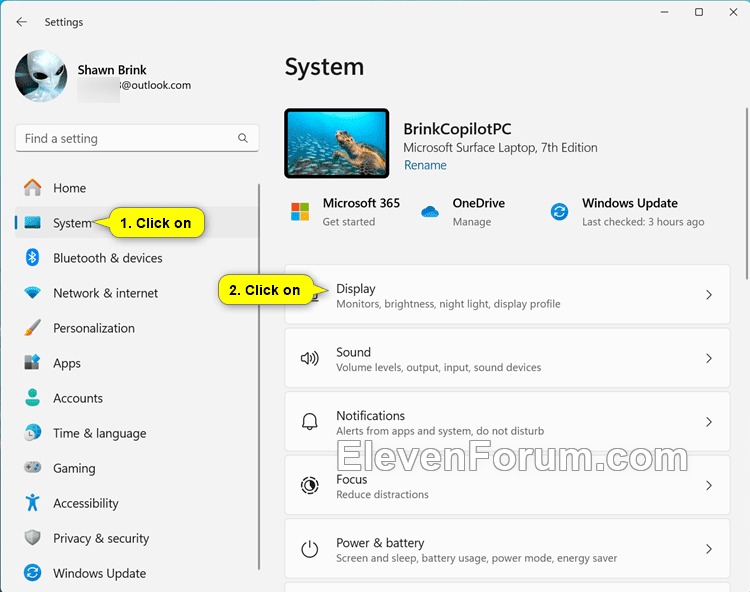
Task: Open Bluetooth & devices icon
Action: pyautogui.click(x=33, y=257)
